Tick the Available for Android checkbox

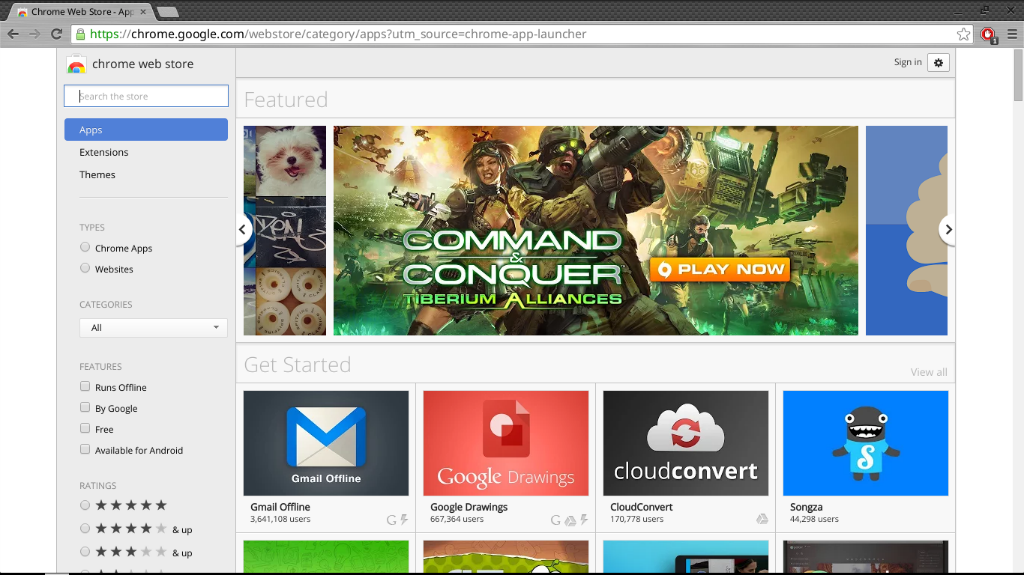[x=85, y=450]
